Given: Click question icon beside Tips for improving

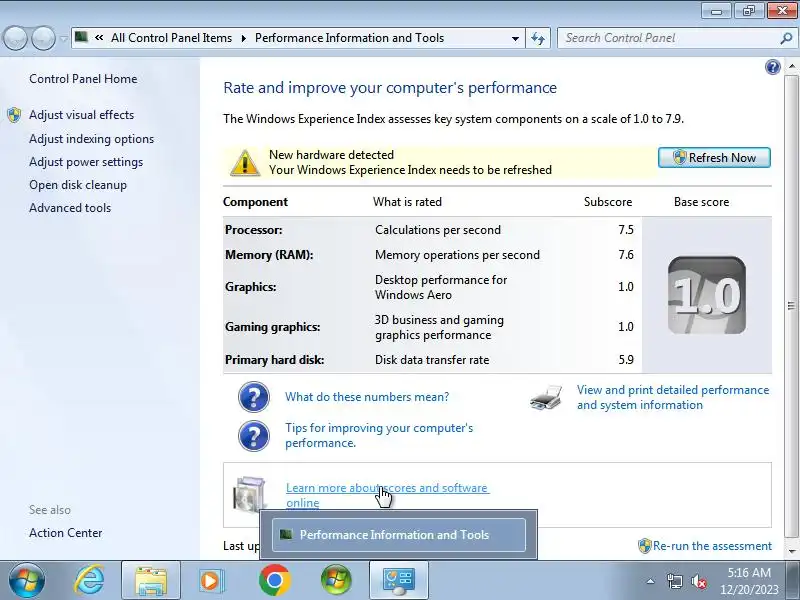Looking at the screenshot, I should 254,436.
